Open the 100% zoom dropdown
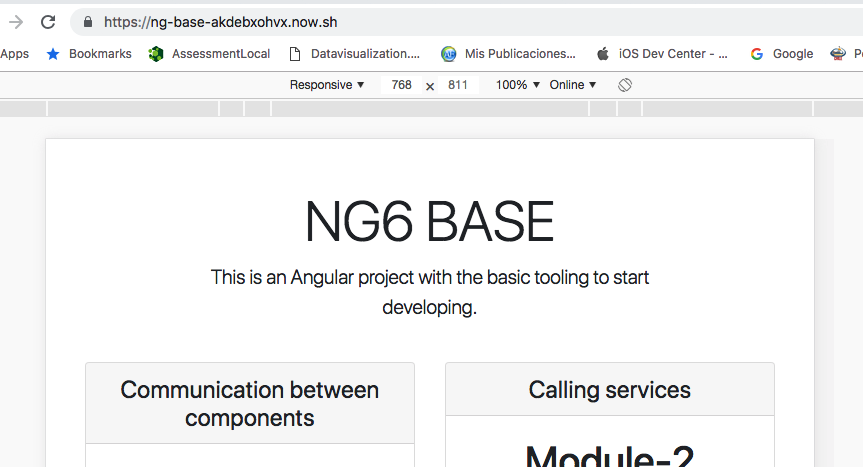This screenshot has width=863, height=467. (517, 85)
